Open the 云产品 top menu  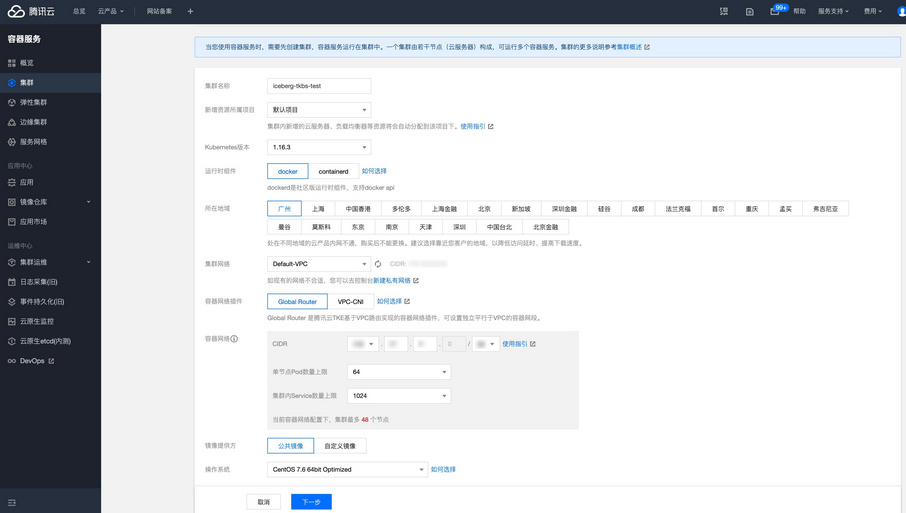coord(110,11)
